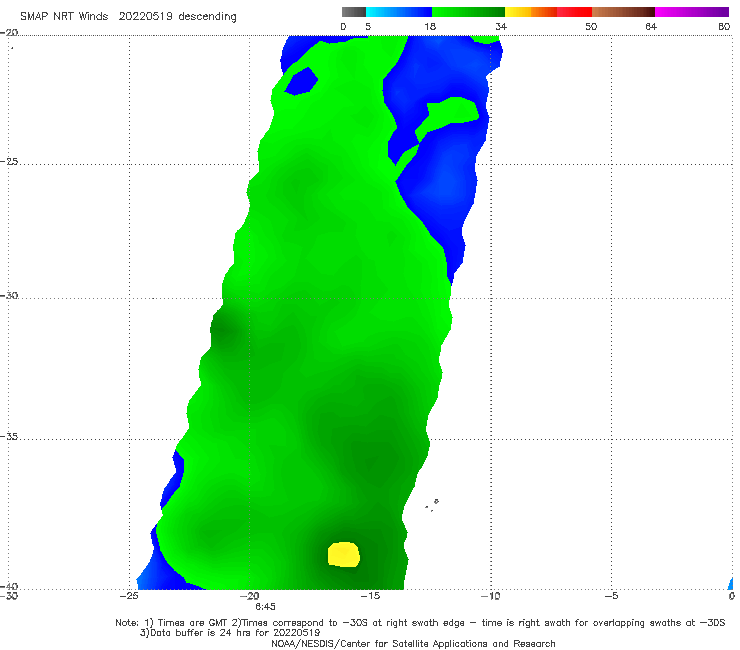Click the longitude axis label "-15"
Image resolution: width=740 pixels, height=650 pixels.
click(370, 596)
